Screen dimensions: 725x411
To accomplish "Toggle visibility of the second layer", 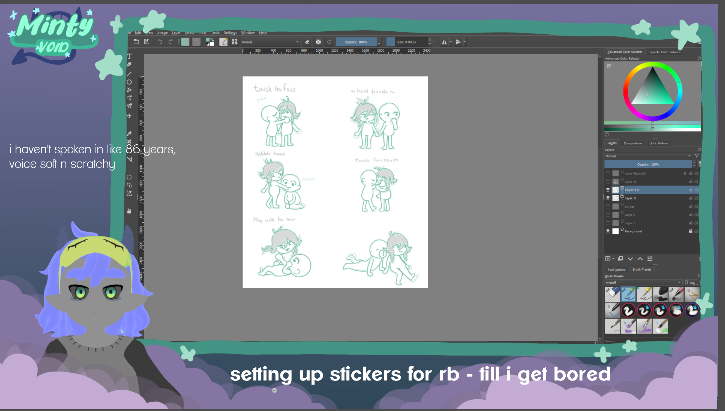I will click(x=608, y=182).
